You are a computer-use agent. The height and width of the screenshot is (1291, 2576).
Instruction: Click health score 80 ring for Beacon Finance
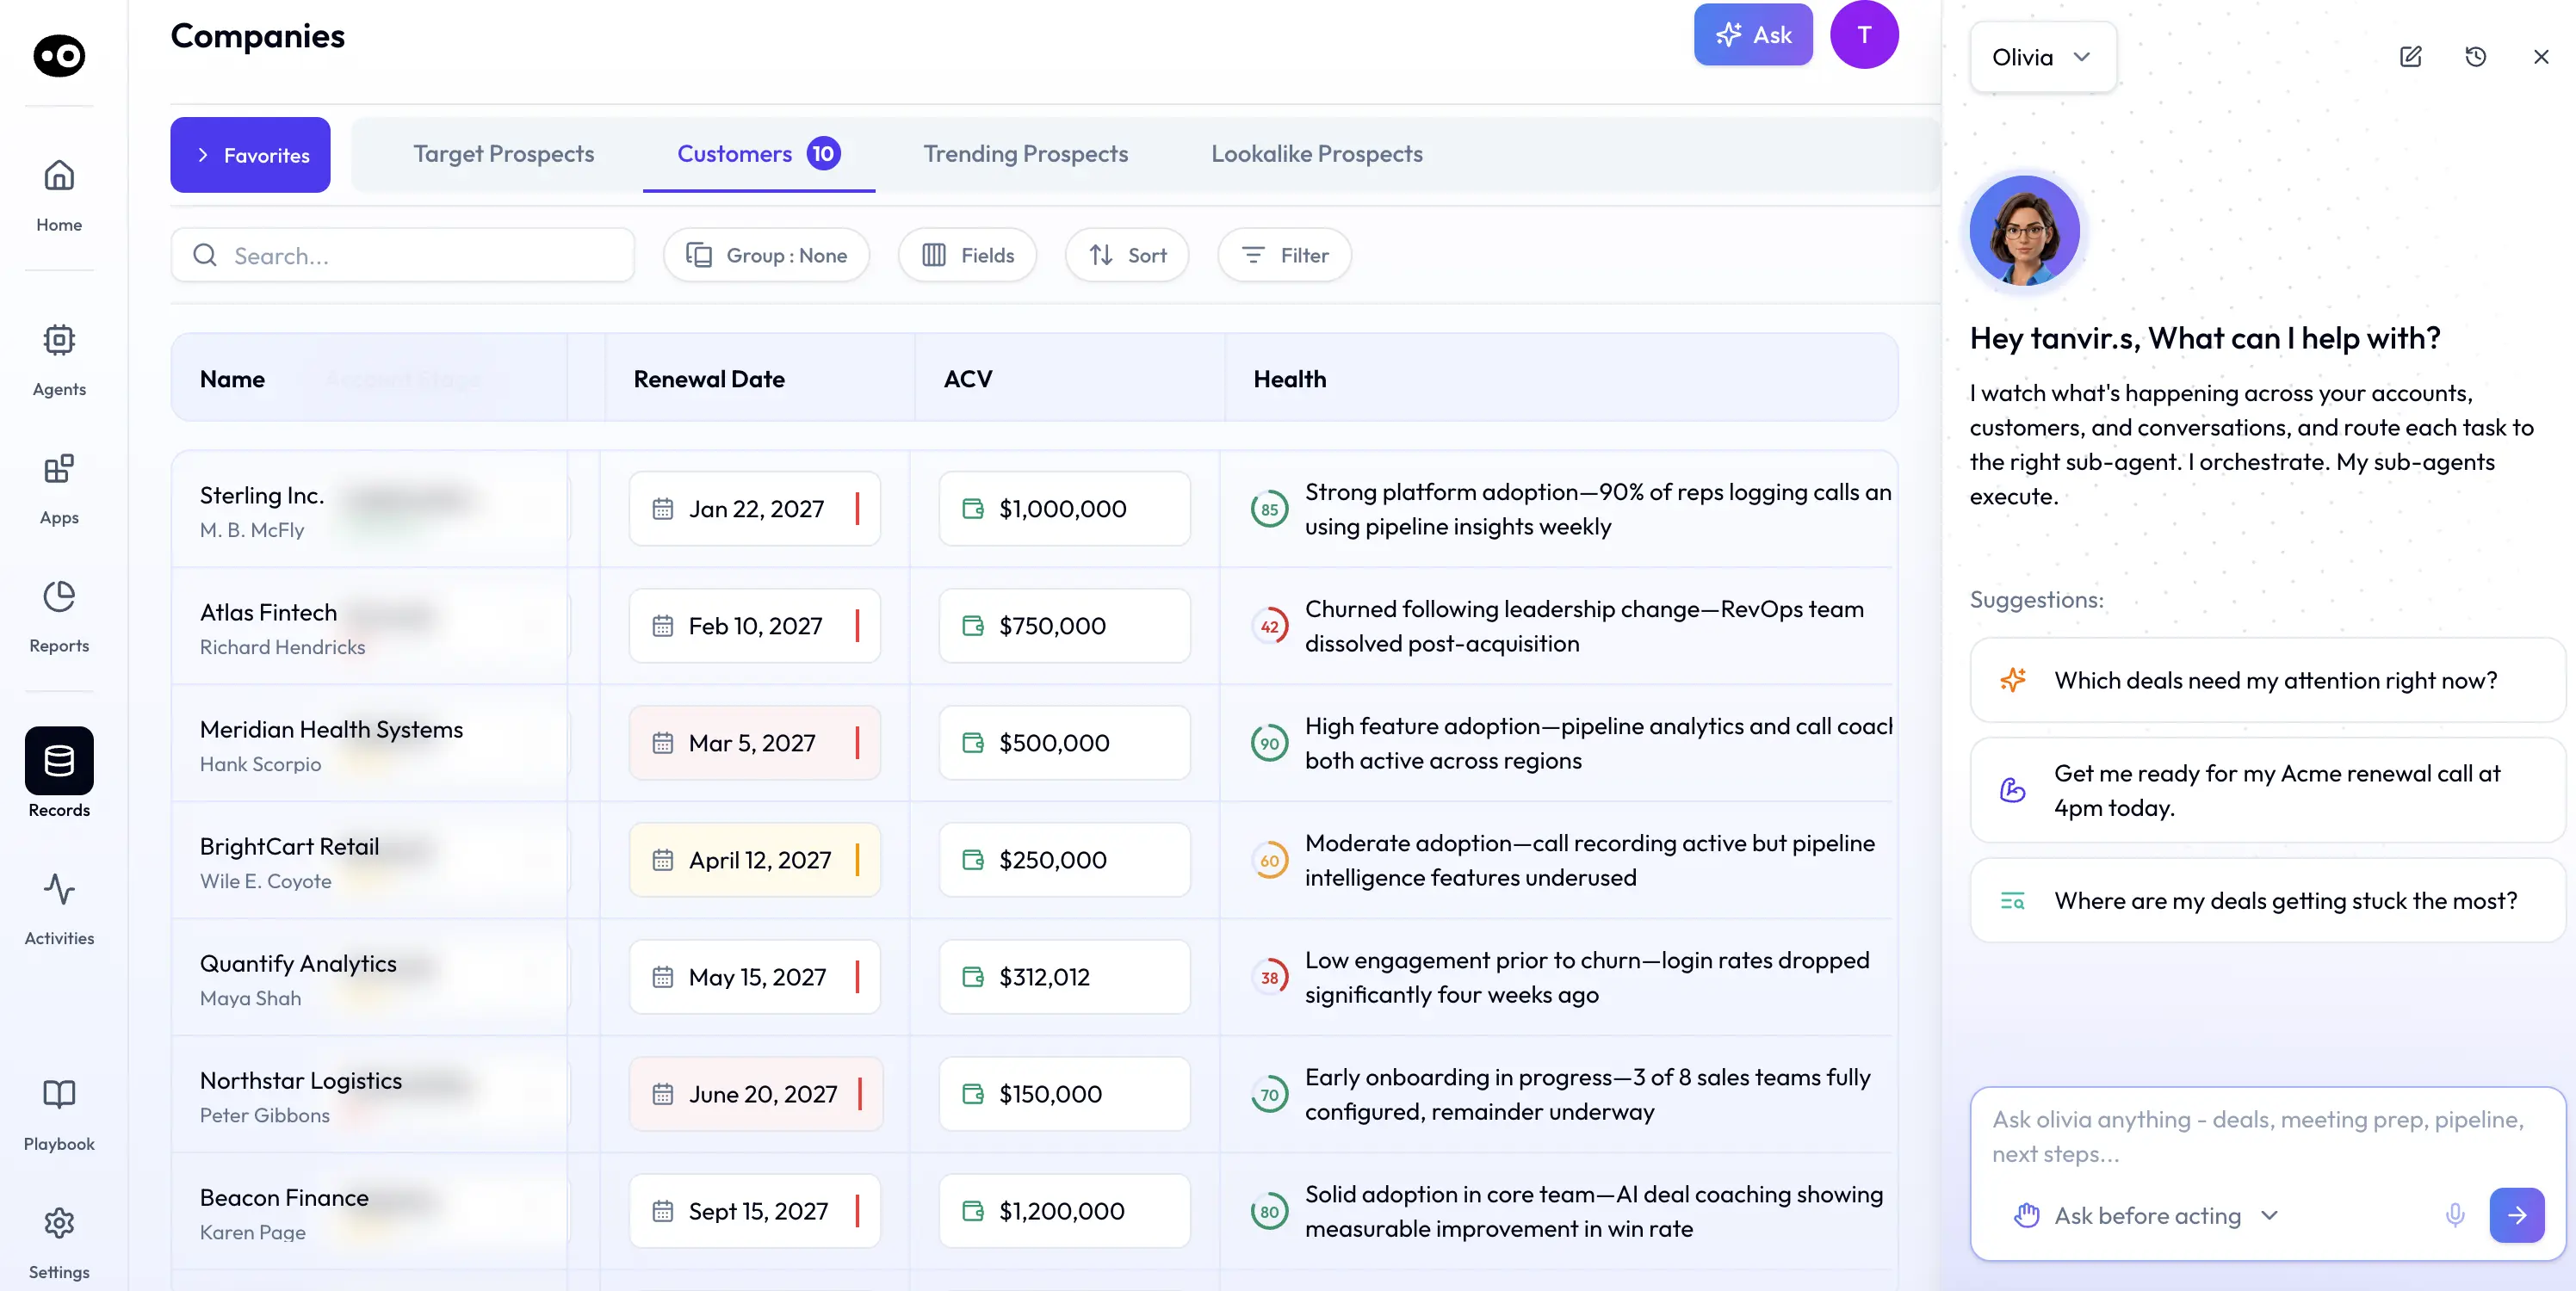click(x=1270, y=1212)
